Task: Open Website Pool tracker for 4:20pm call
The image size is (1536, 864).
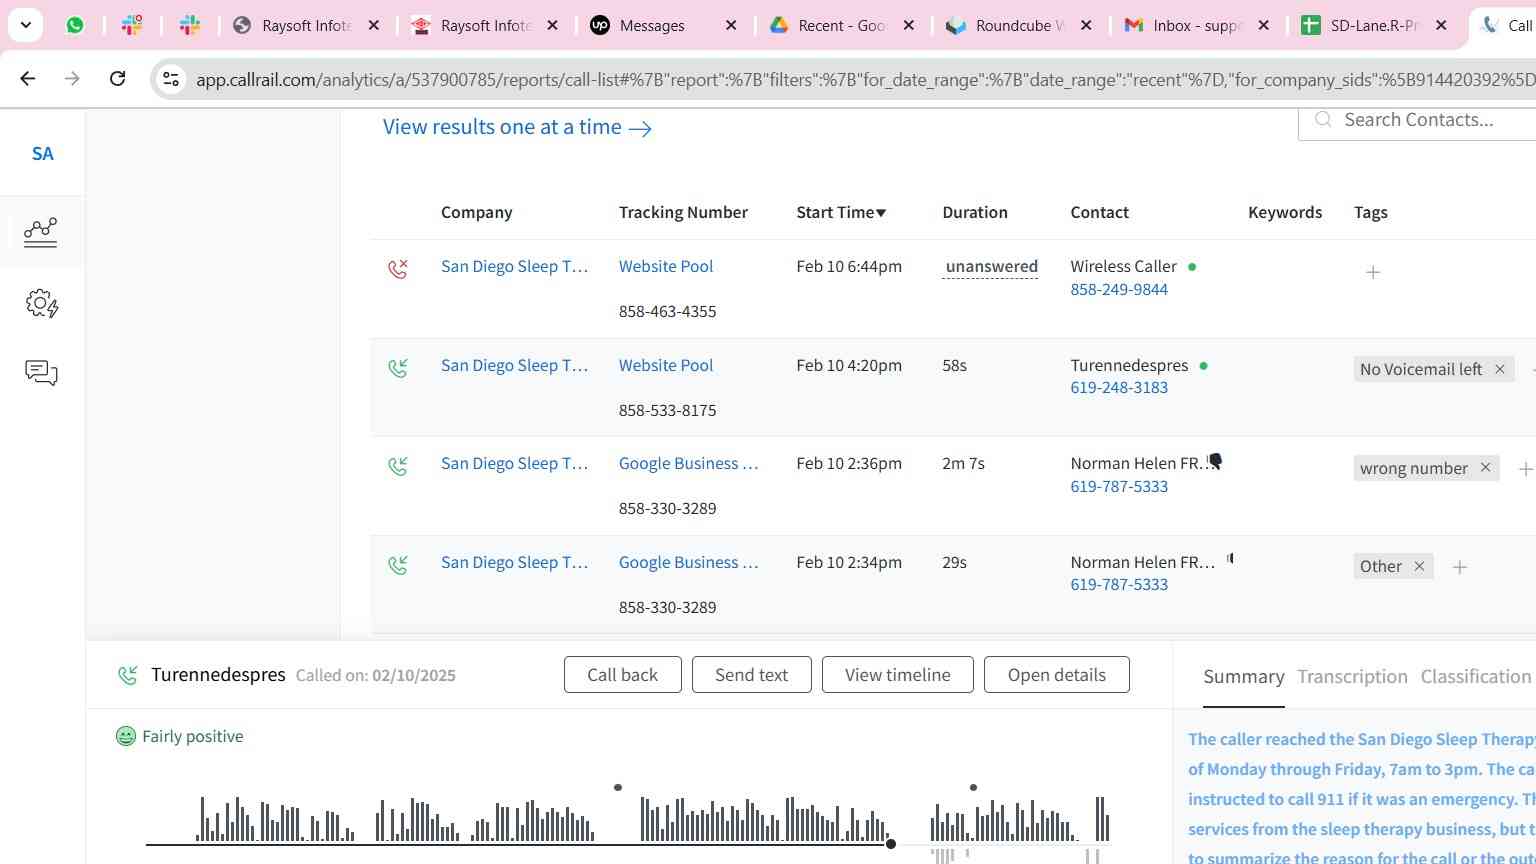Action: point(666,365)
